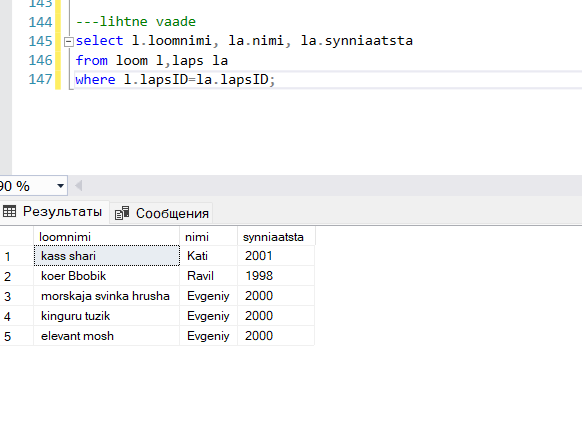Click line number 145 in the margin
This screenshot has height=442, width=582.
[x=40, y=41]
